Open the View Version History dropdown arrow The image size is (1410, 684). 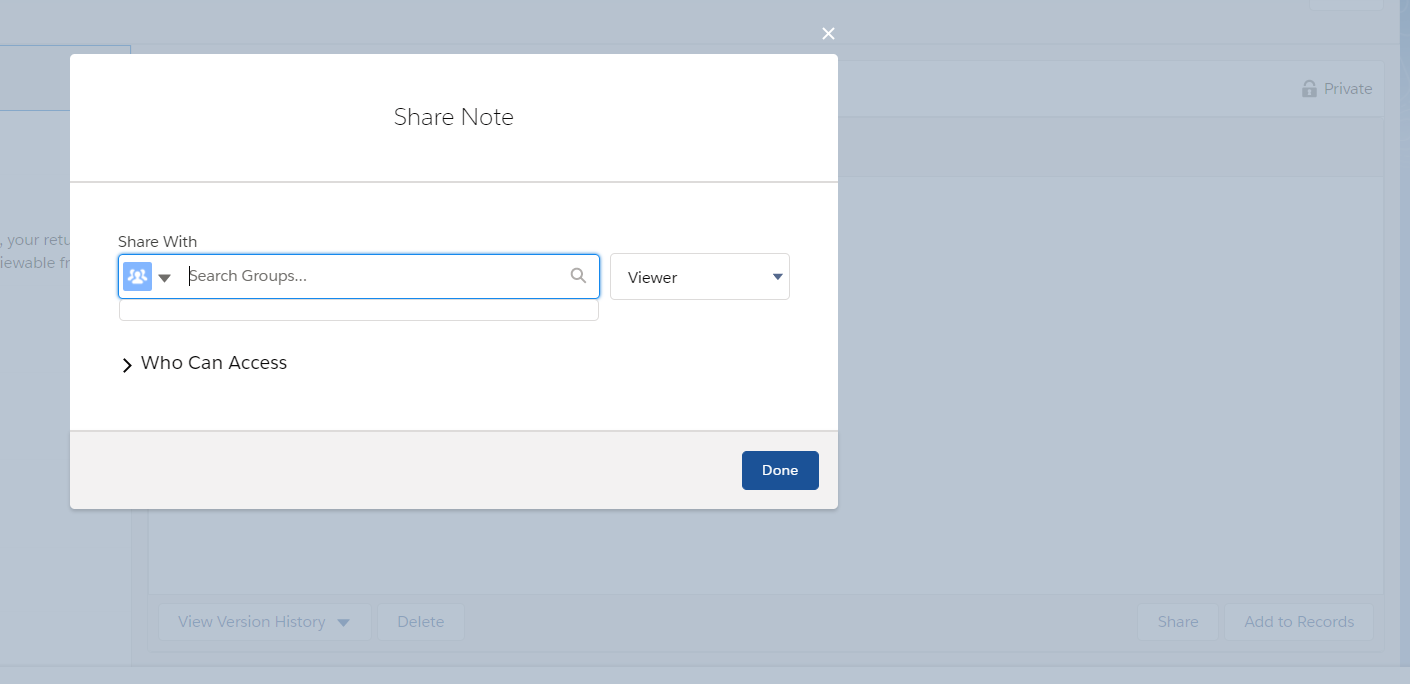(x=344, y=622)
